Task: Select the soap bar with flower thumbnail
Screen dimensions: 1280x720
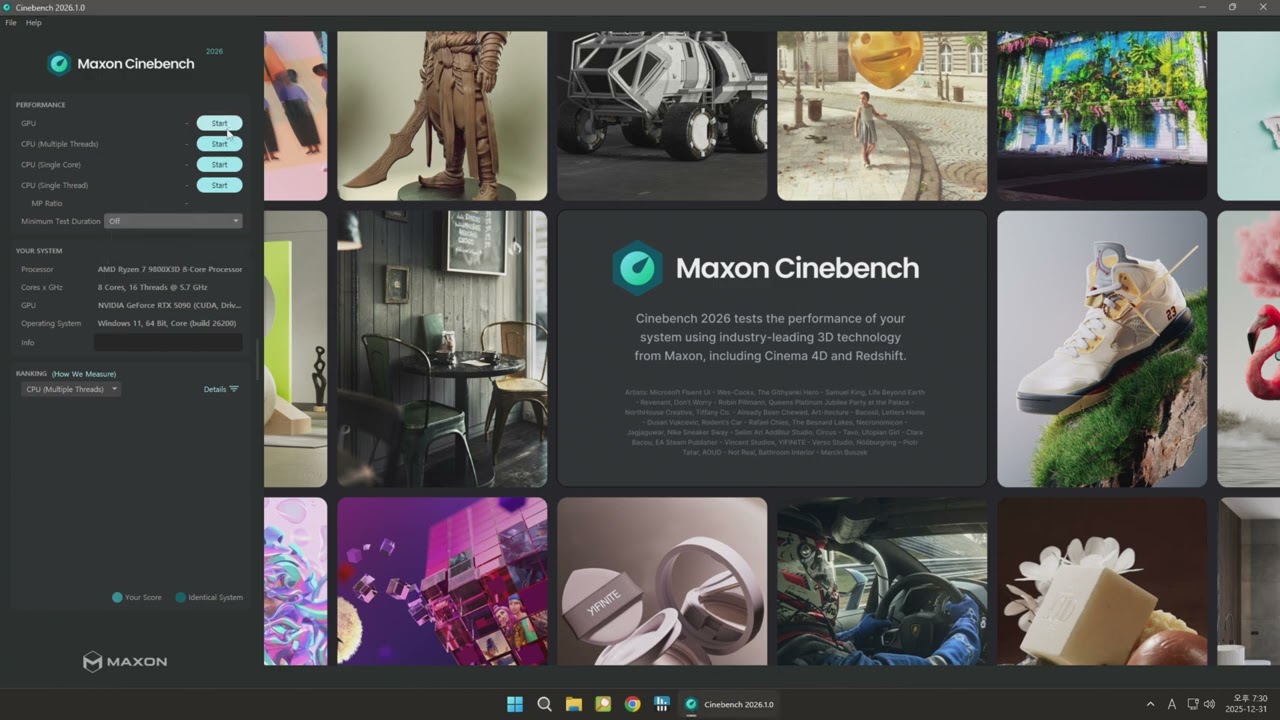Action: point(1102,581)
